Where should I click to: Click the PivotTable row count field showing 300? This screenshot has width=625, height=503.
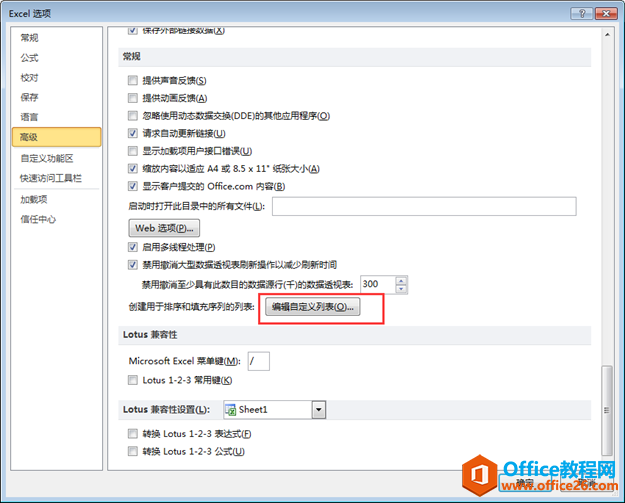pos(378,284)
